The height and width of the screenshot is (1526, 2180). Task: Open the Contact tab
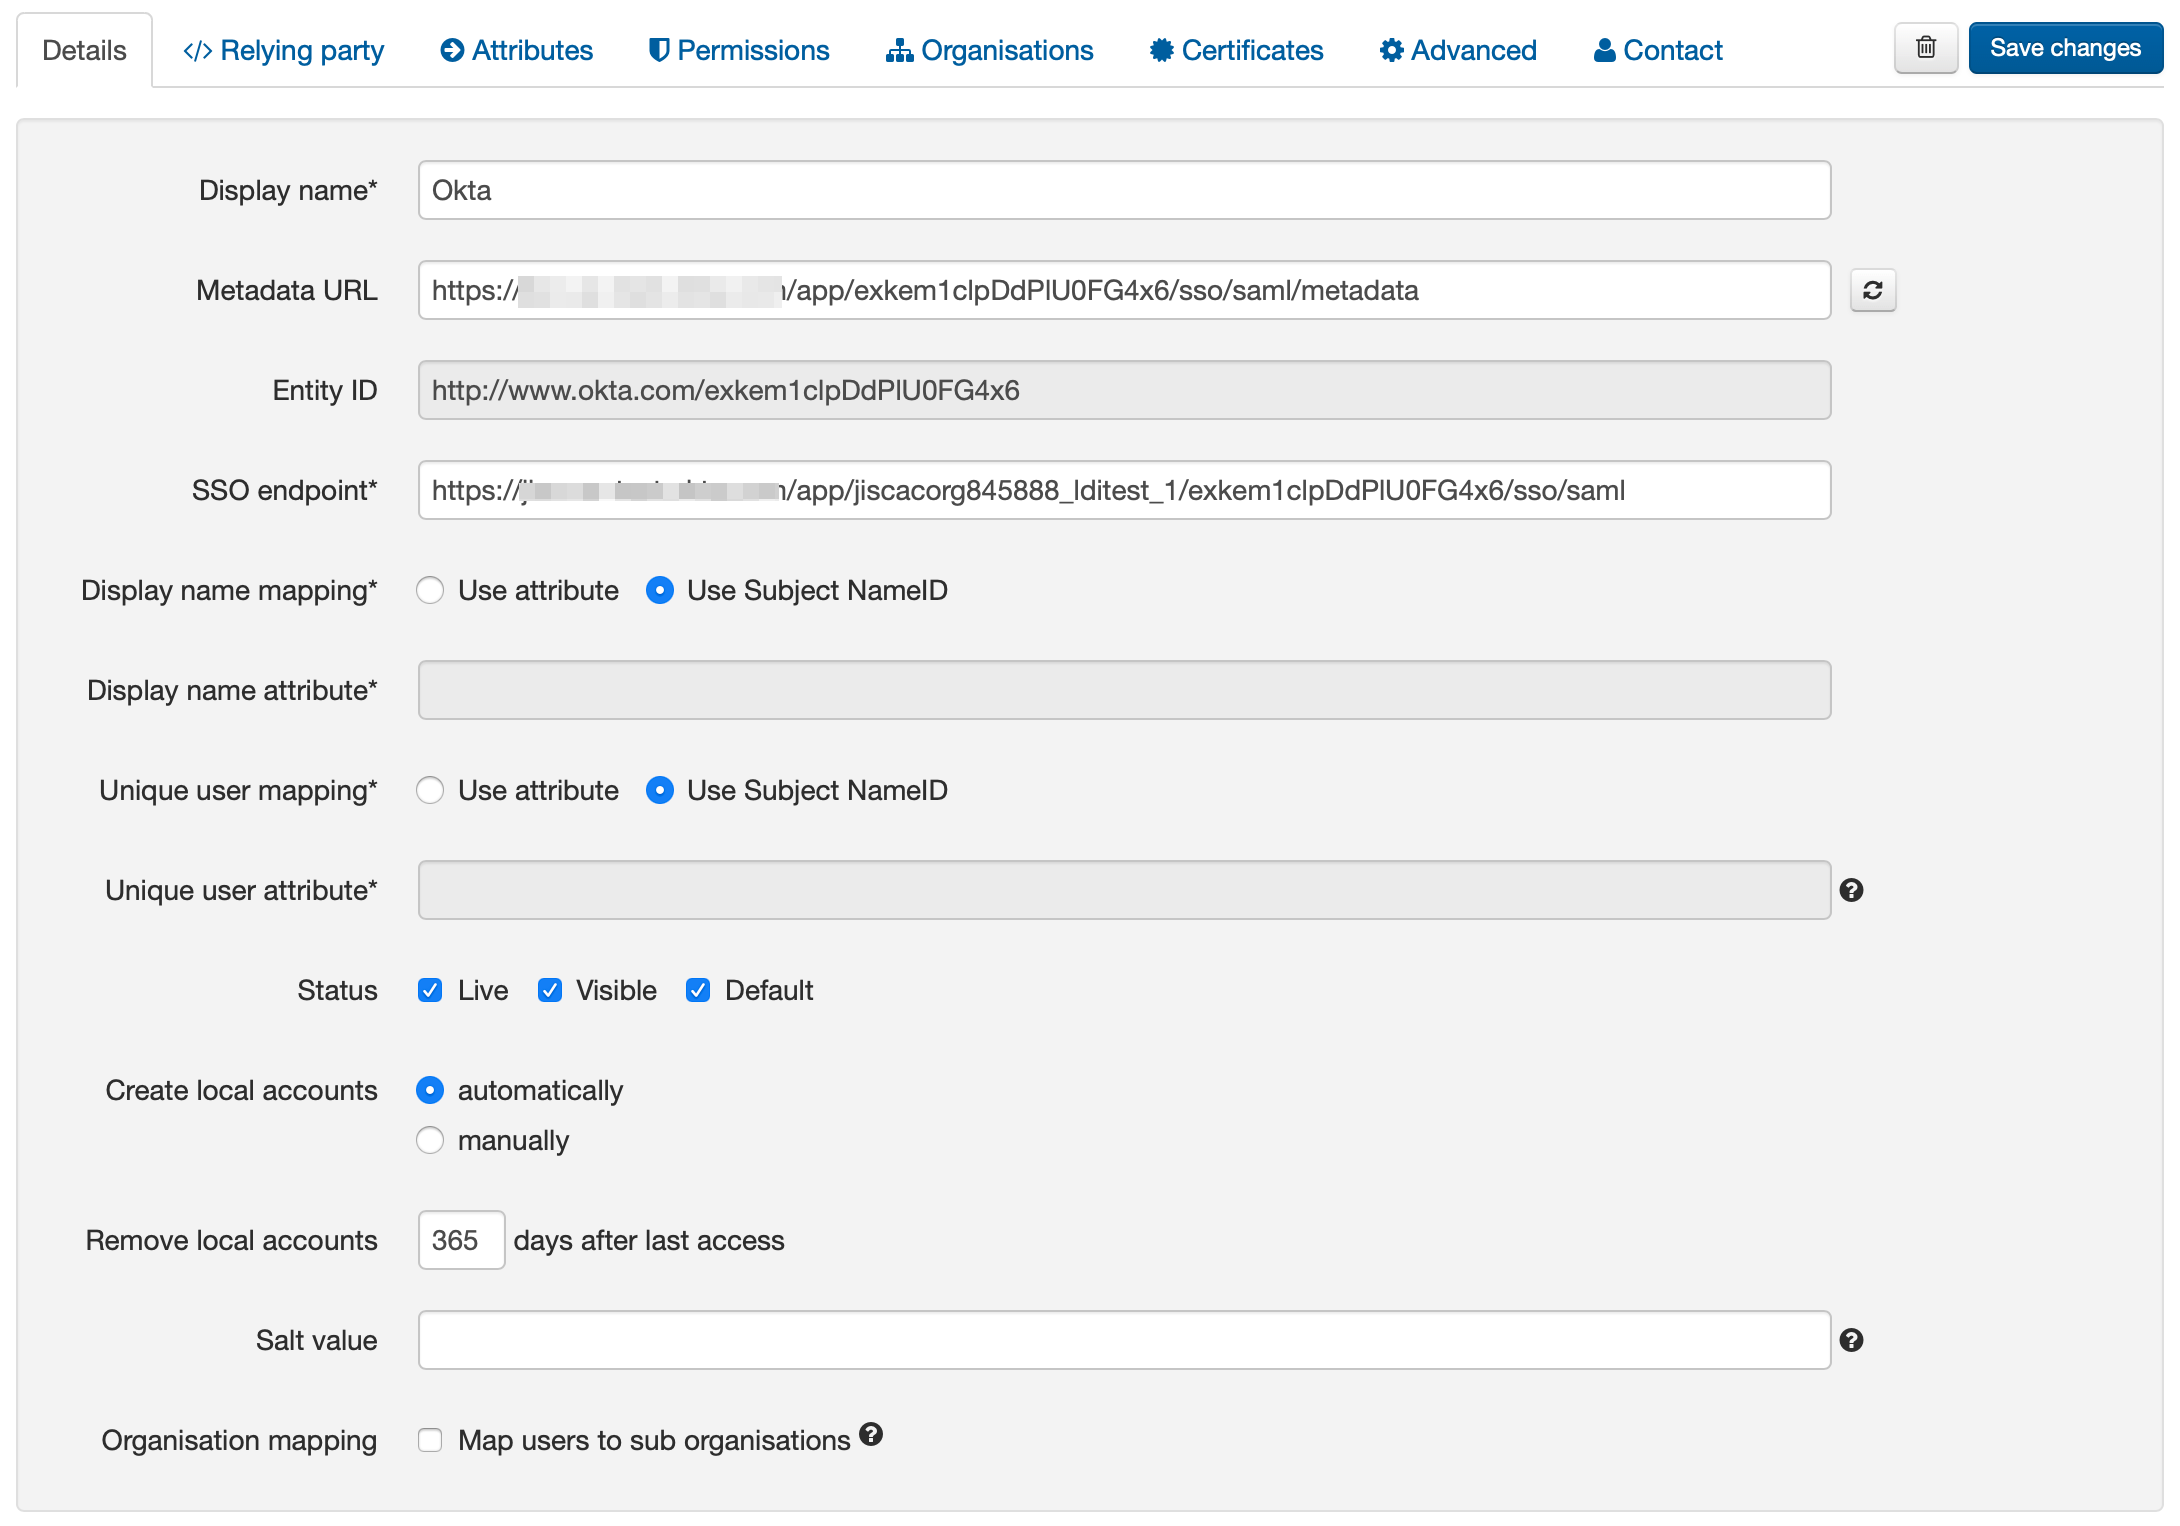(1656, 49)
